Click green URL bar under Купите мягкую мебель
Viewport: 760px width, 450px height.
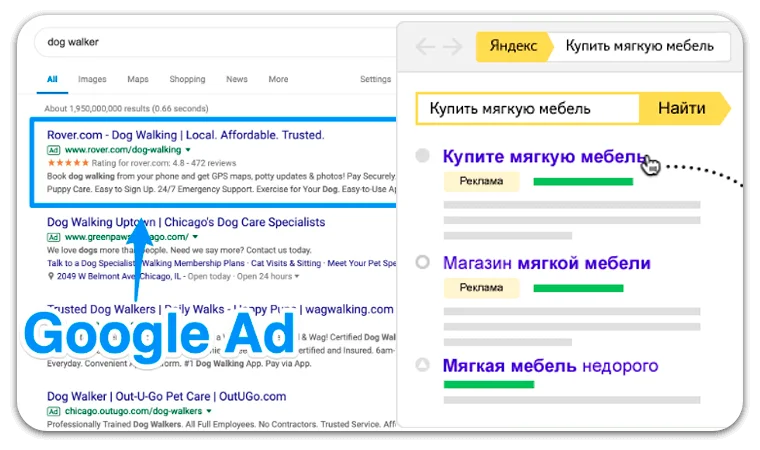pos(583,182)
